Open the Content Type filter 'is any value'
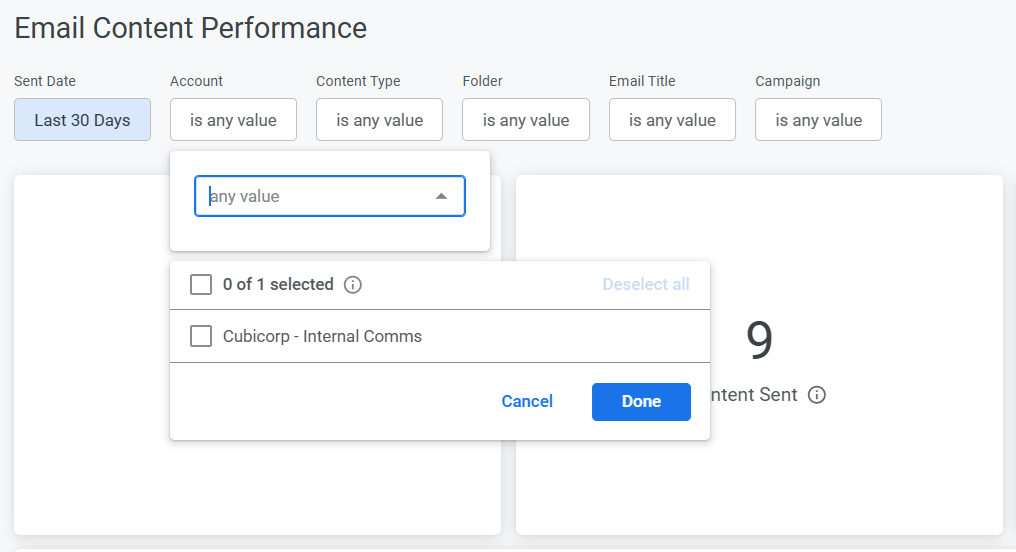This screenshot has width=1016, height=552. (379, 120)
